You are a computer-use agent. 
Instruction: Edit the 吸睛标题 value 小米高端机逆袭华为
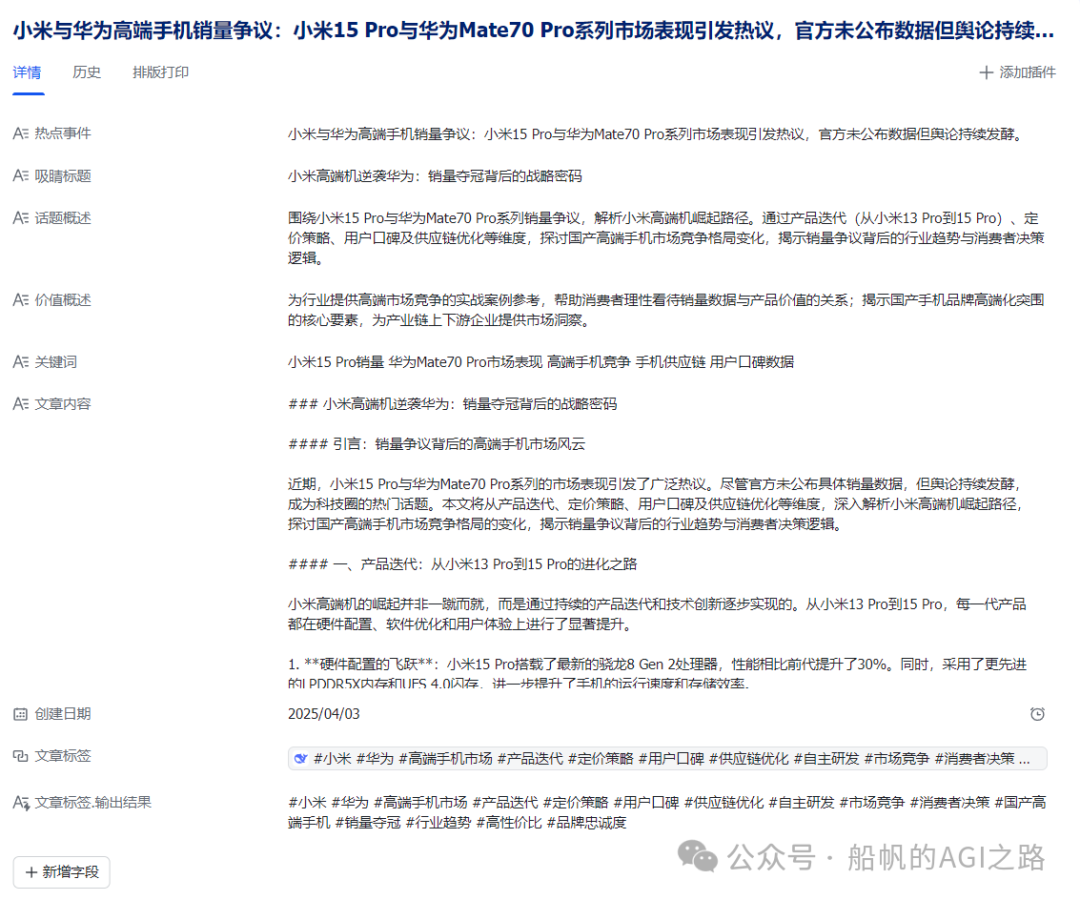435,176
